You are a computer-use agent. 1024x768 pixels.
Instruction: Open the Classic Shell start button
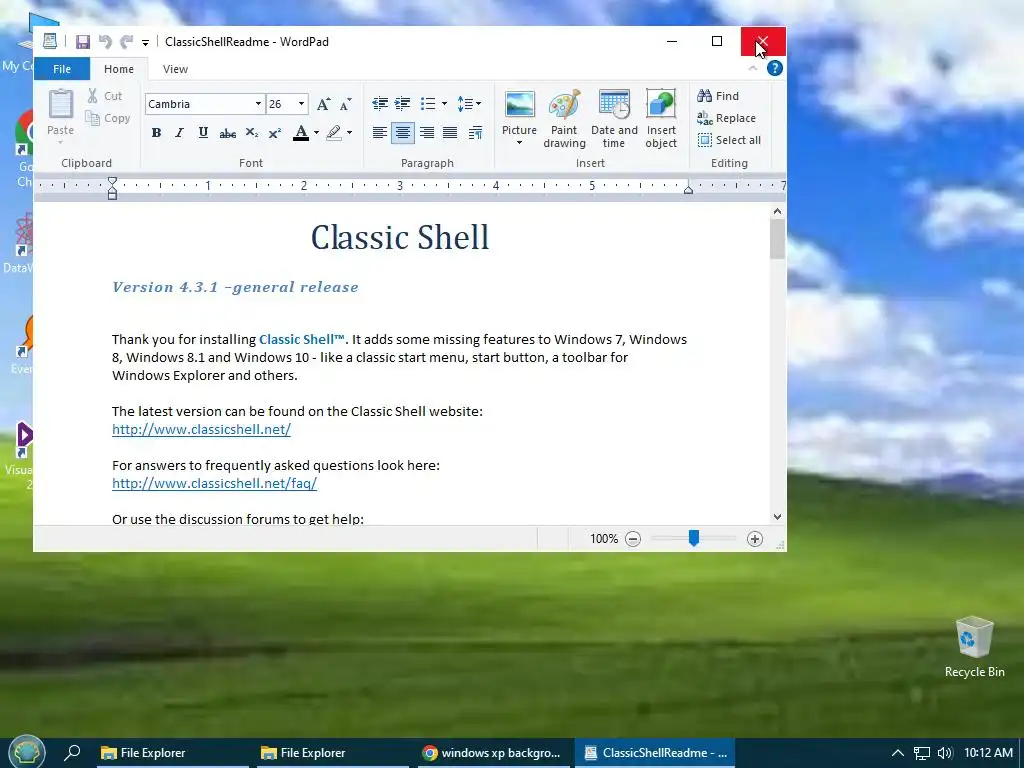pyautogui.click(x=26, y=752)
